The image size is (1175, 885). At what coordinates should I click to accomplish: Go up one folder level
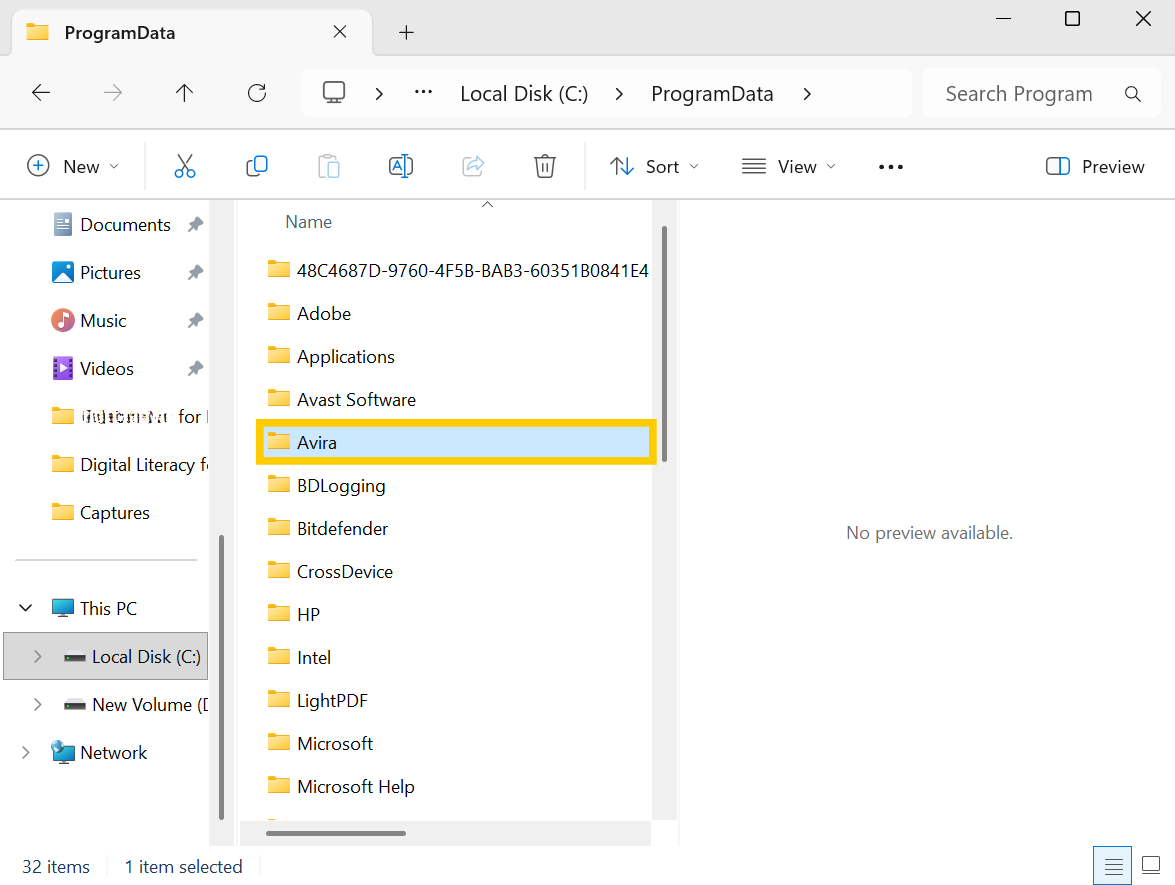(184, 92)
